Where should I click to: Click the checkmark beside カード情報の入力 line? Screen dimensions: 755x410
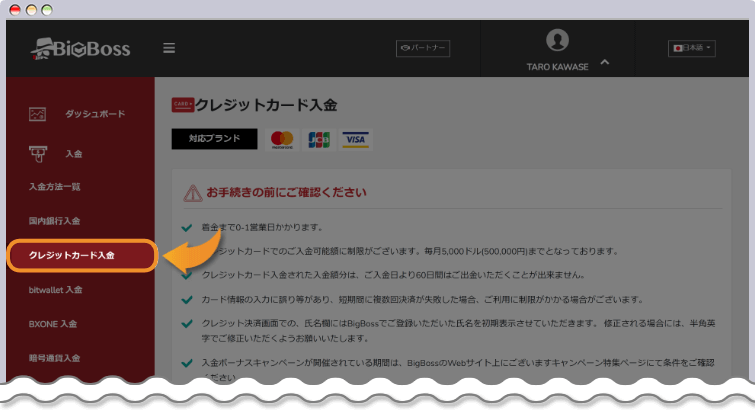(x=187, y=300)
